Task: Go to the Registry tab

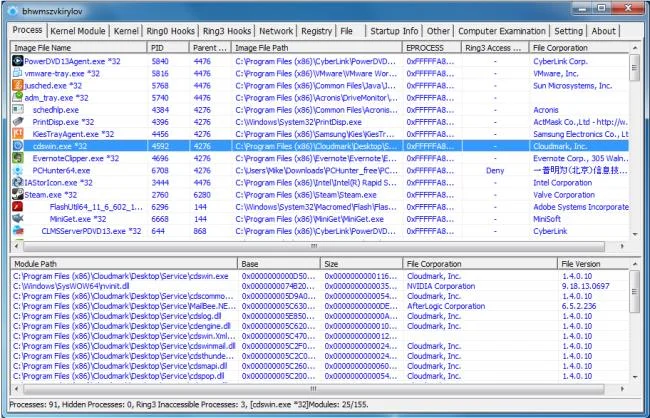Action: pyautogui.click(x=316, y=31)
